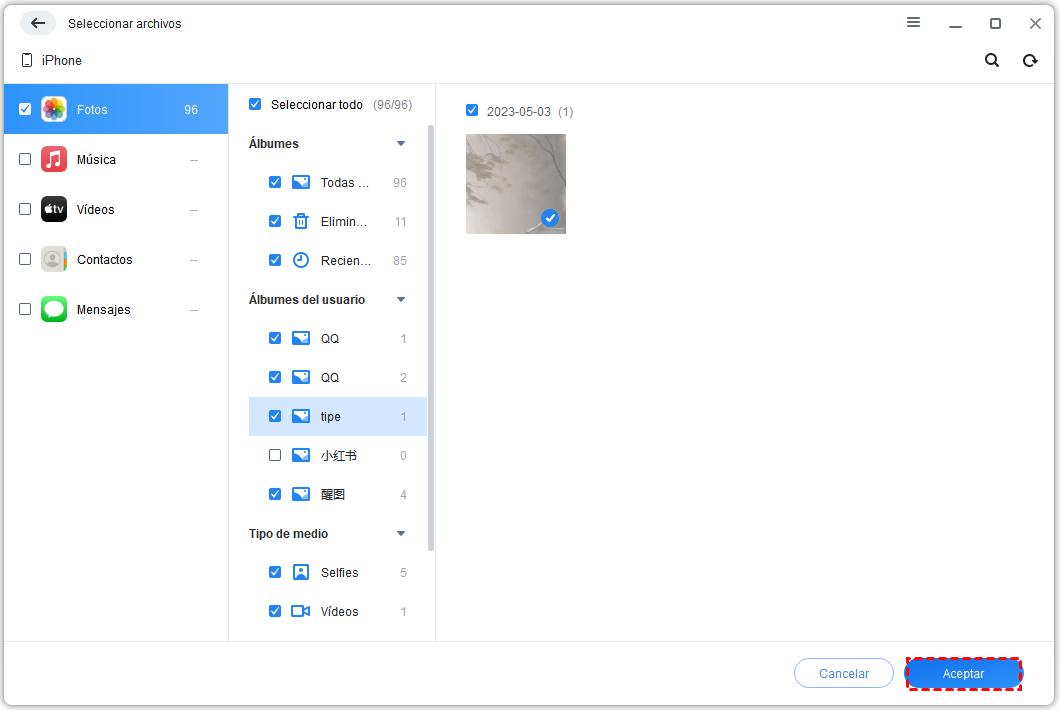
Task: Collapse the Álbumes del usuario section
Action: tap(401, 300)
